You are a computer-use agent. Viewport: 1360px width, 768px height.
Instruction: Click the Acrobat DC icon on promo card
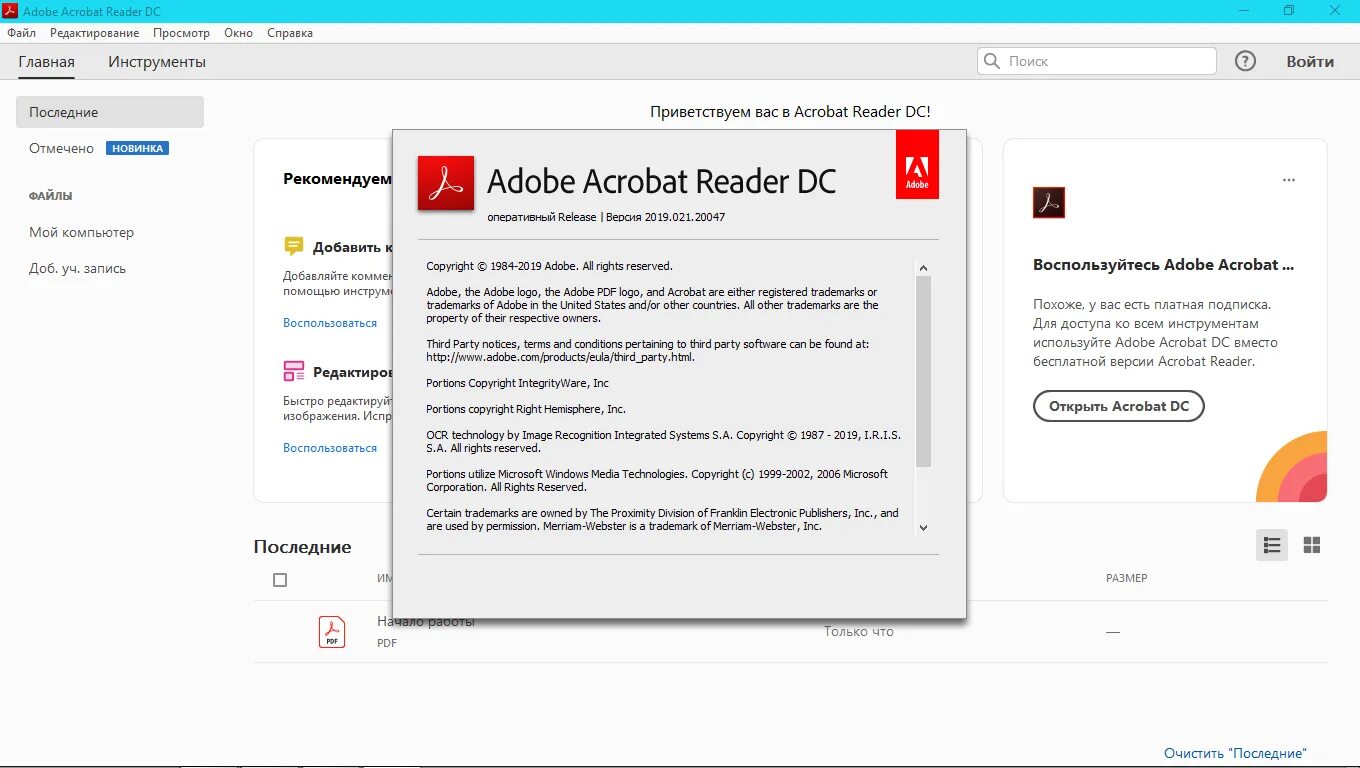pos(1049,203)
